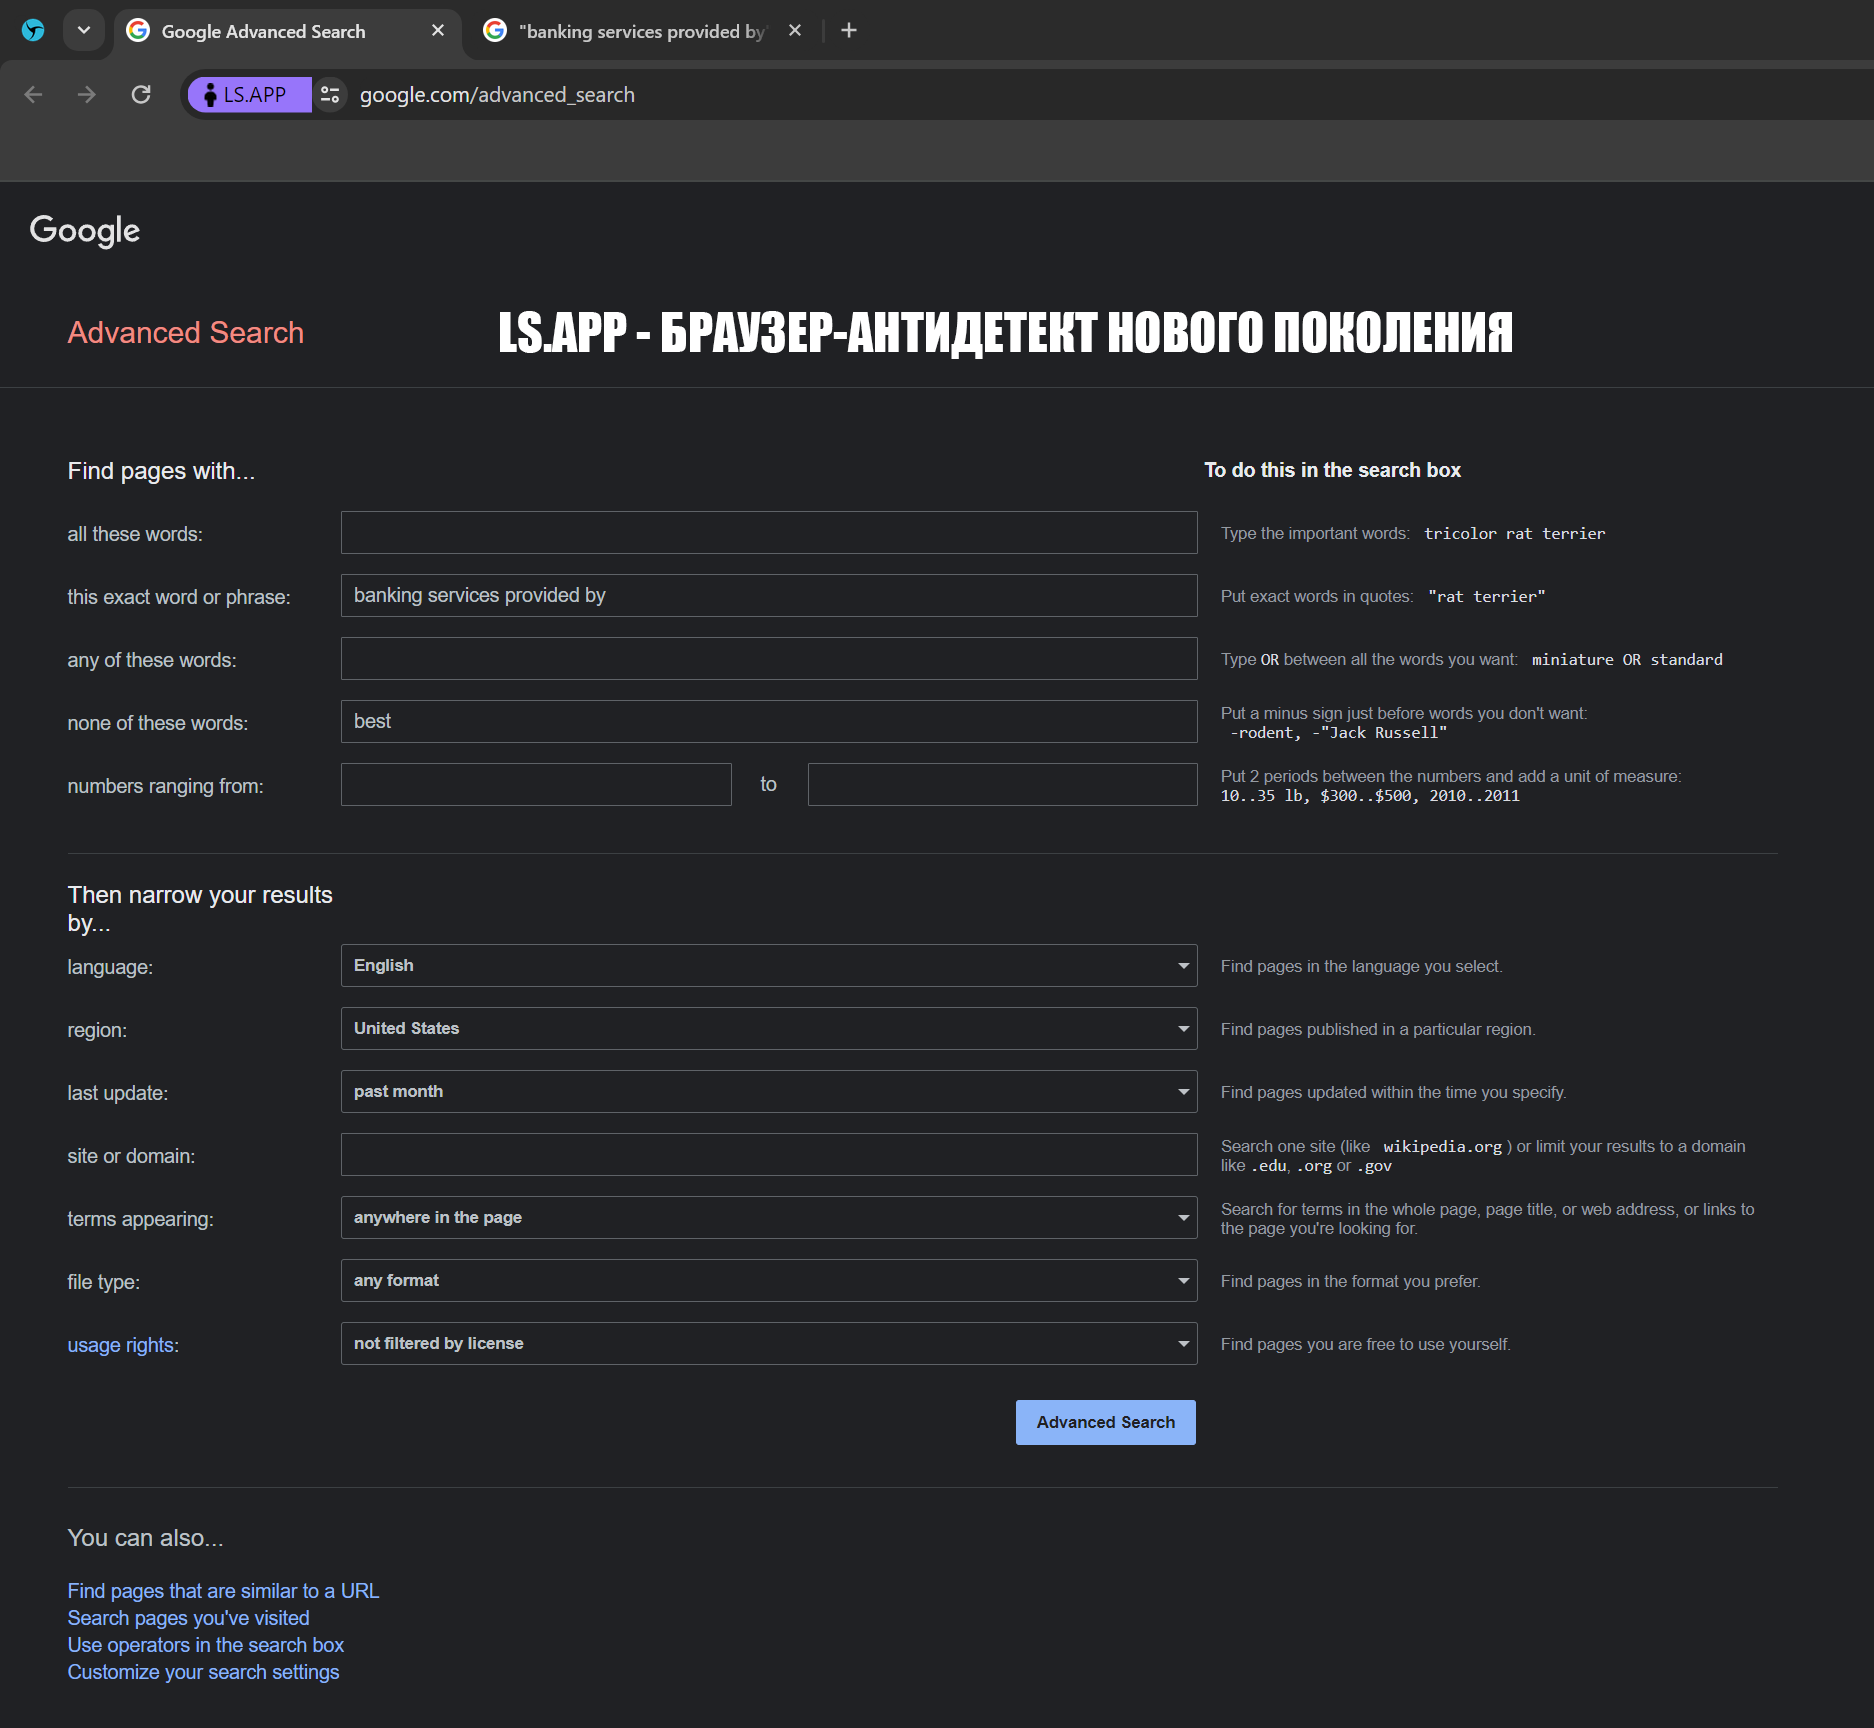Click the address bar URL
This screenshot has height=1728, width=1874.
(497, 94)
